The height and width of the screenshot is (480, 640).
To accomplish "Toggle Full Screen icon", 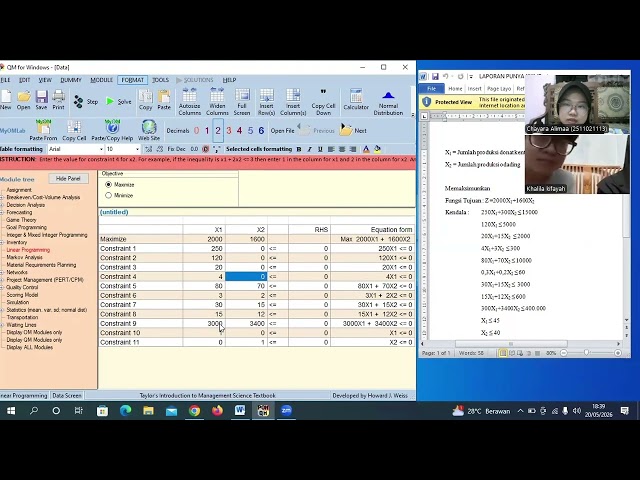I will (242, 102).
